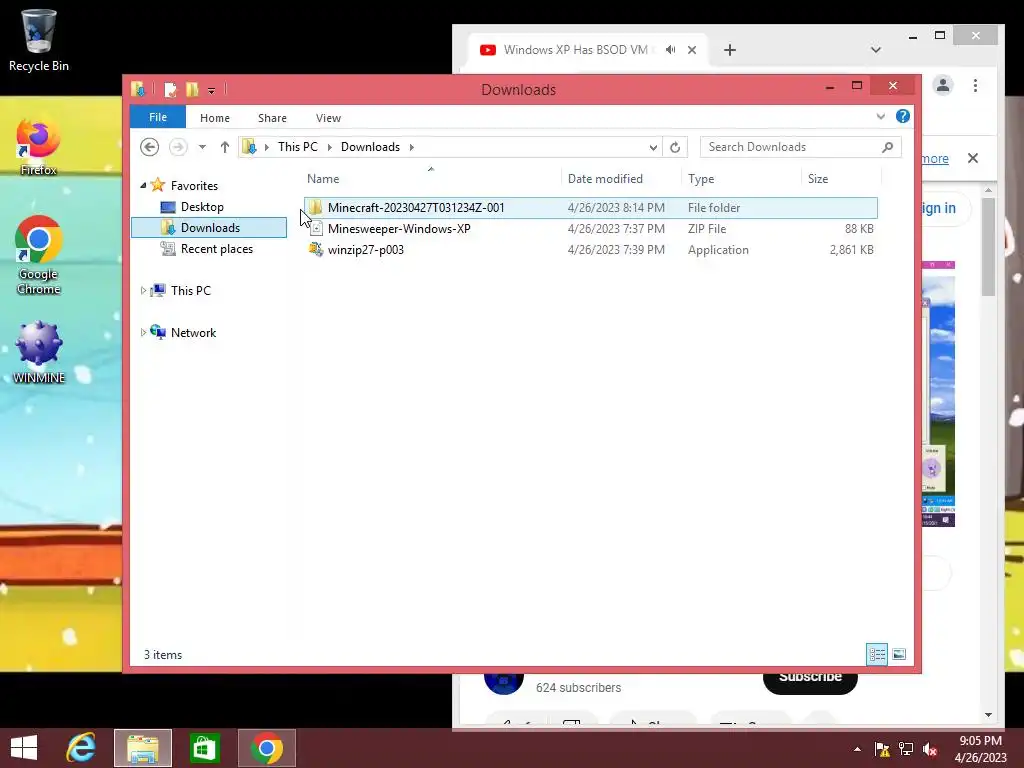
Task: Collapse the Favorites tree section
Action: point(143,185)
